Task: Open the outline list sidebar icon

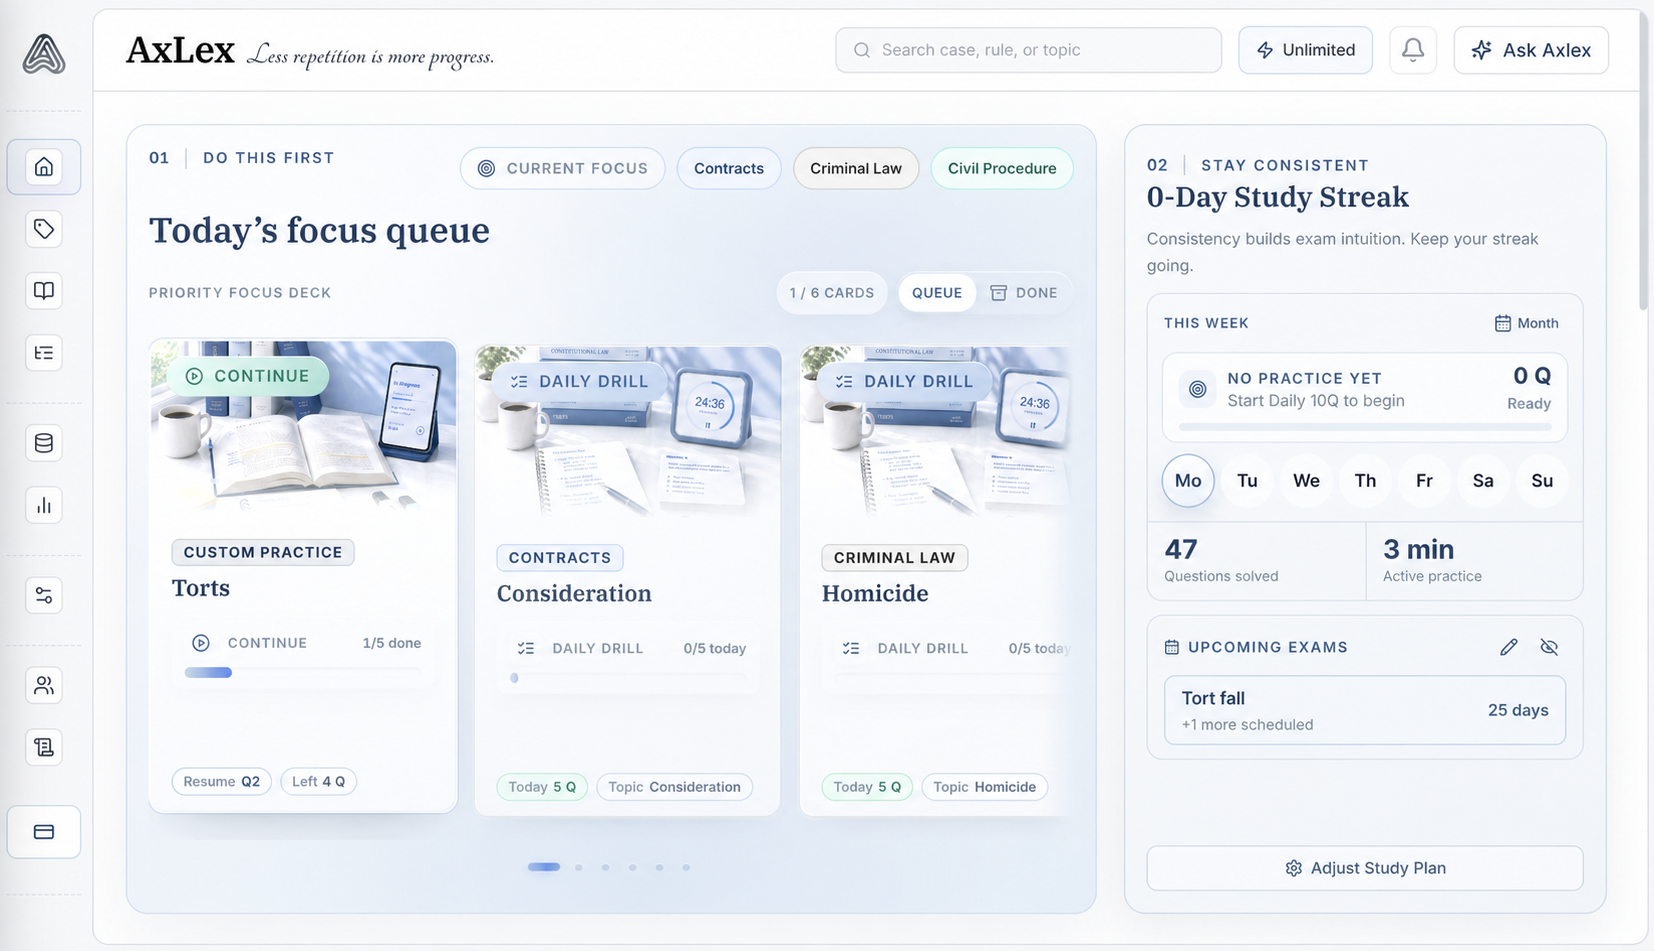Action: (x=44, y=353)
